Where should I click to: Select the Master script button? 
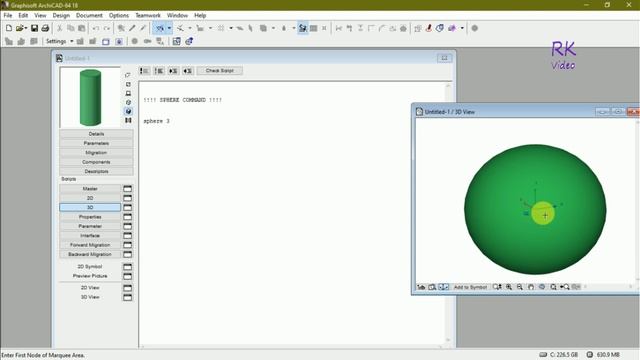90,189
